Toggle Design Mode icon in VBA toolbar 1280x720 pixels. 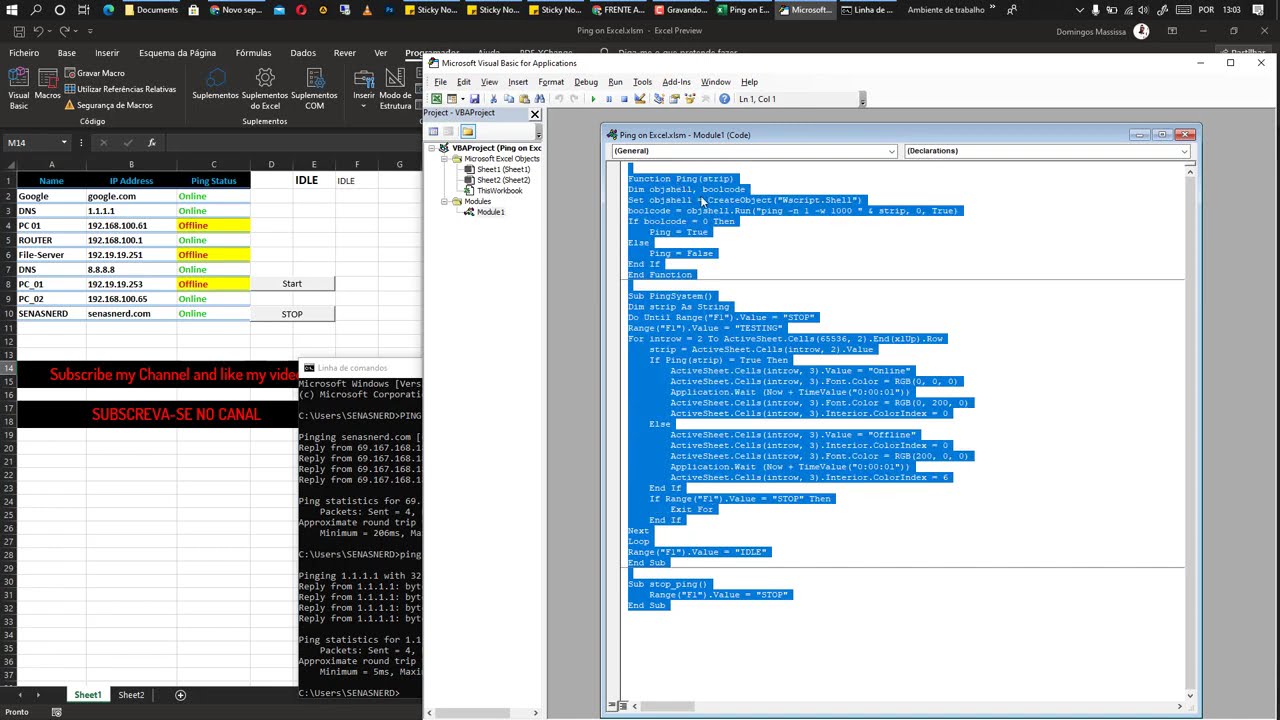[x=640, y=99]
